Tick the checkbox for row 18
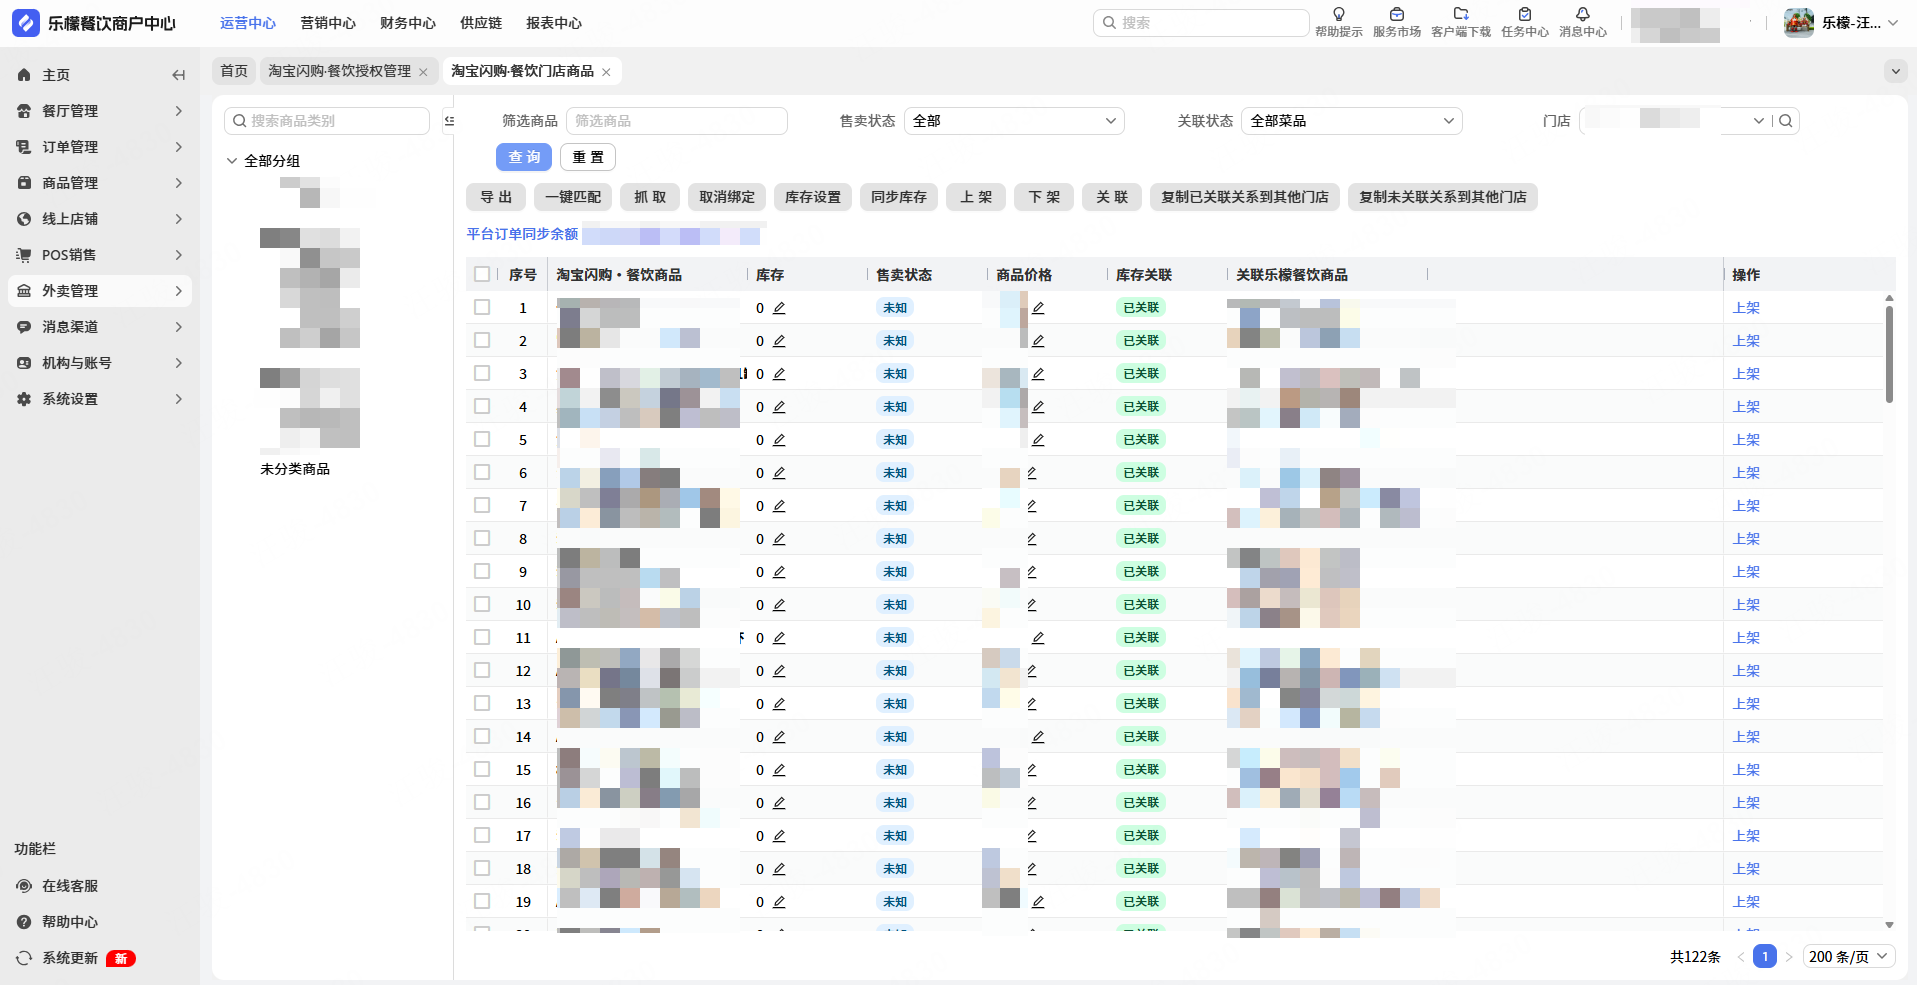Image resolution: width=1917 pixels, height=985 pixels. [x=482, y=868]
